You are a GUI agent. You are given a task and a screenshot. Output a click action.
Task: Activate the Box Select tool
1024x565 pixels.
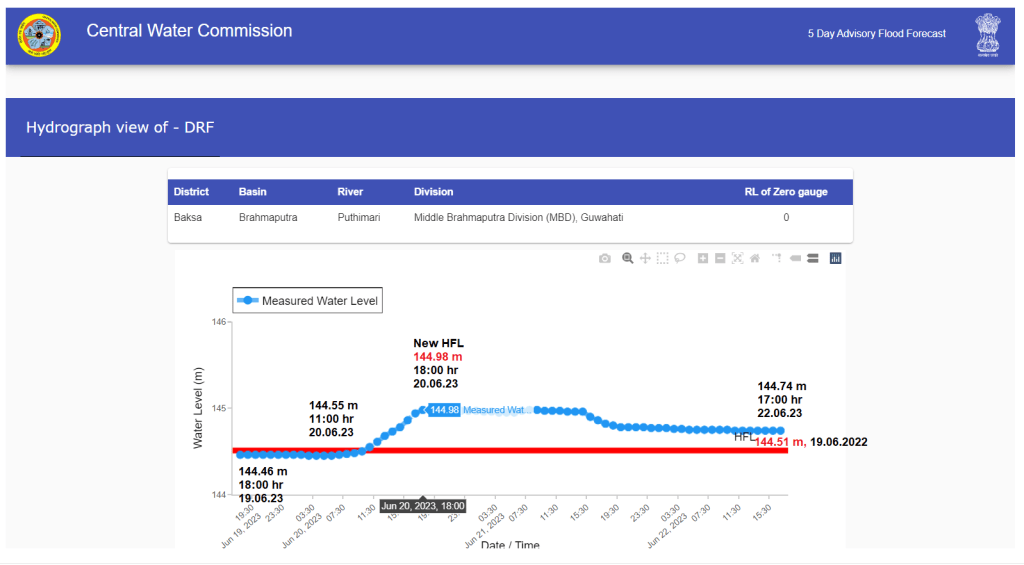(662, 258)
